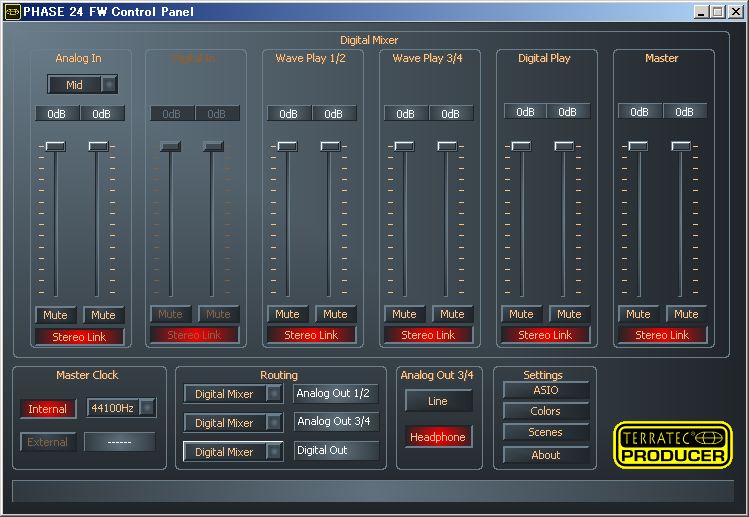Click the Analog Out 1/2 routing label
Screen dimensions: 749x517
[336, 394]
